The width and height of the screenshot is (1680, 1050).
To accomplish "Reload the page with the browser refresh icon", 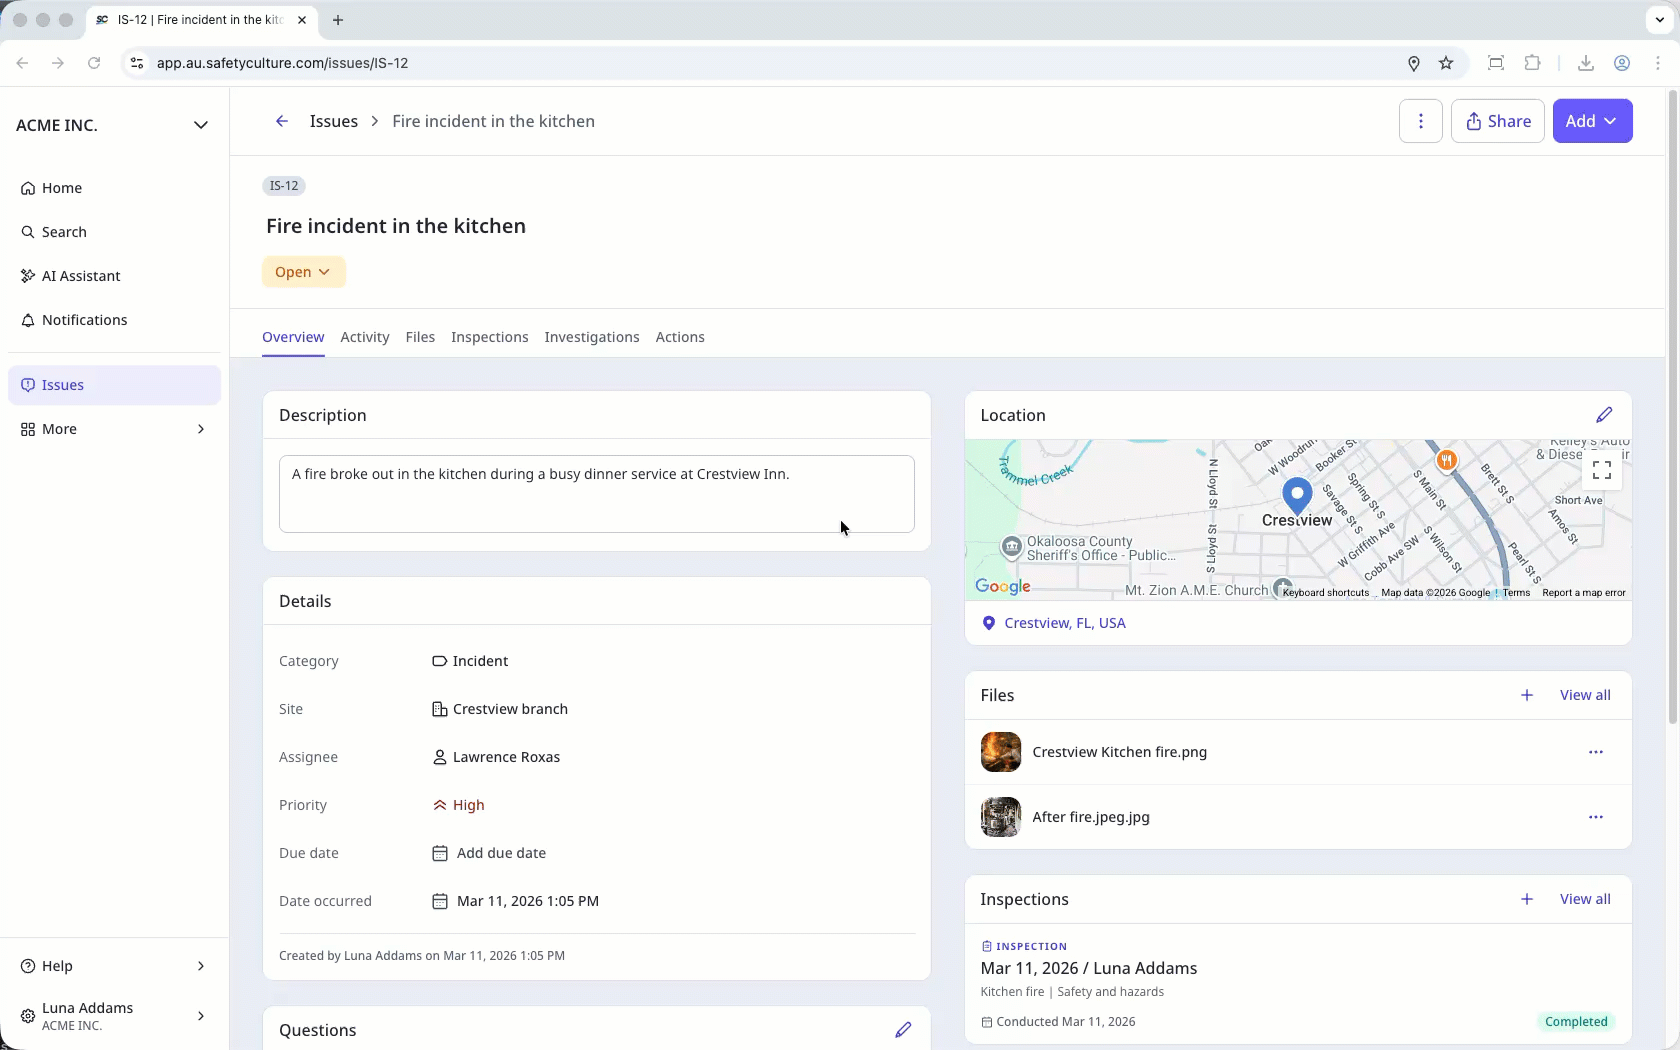I will (x=94, y=63).
